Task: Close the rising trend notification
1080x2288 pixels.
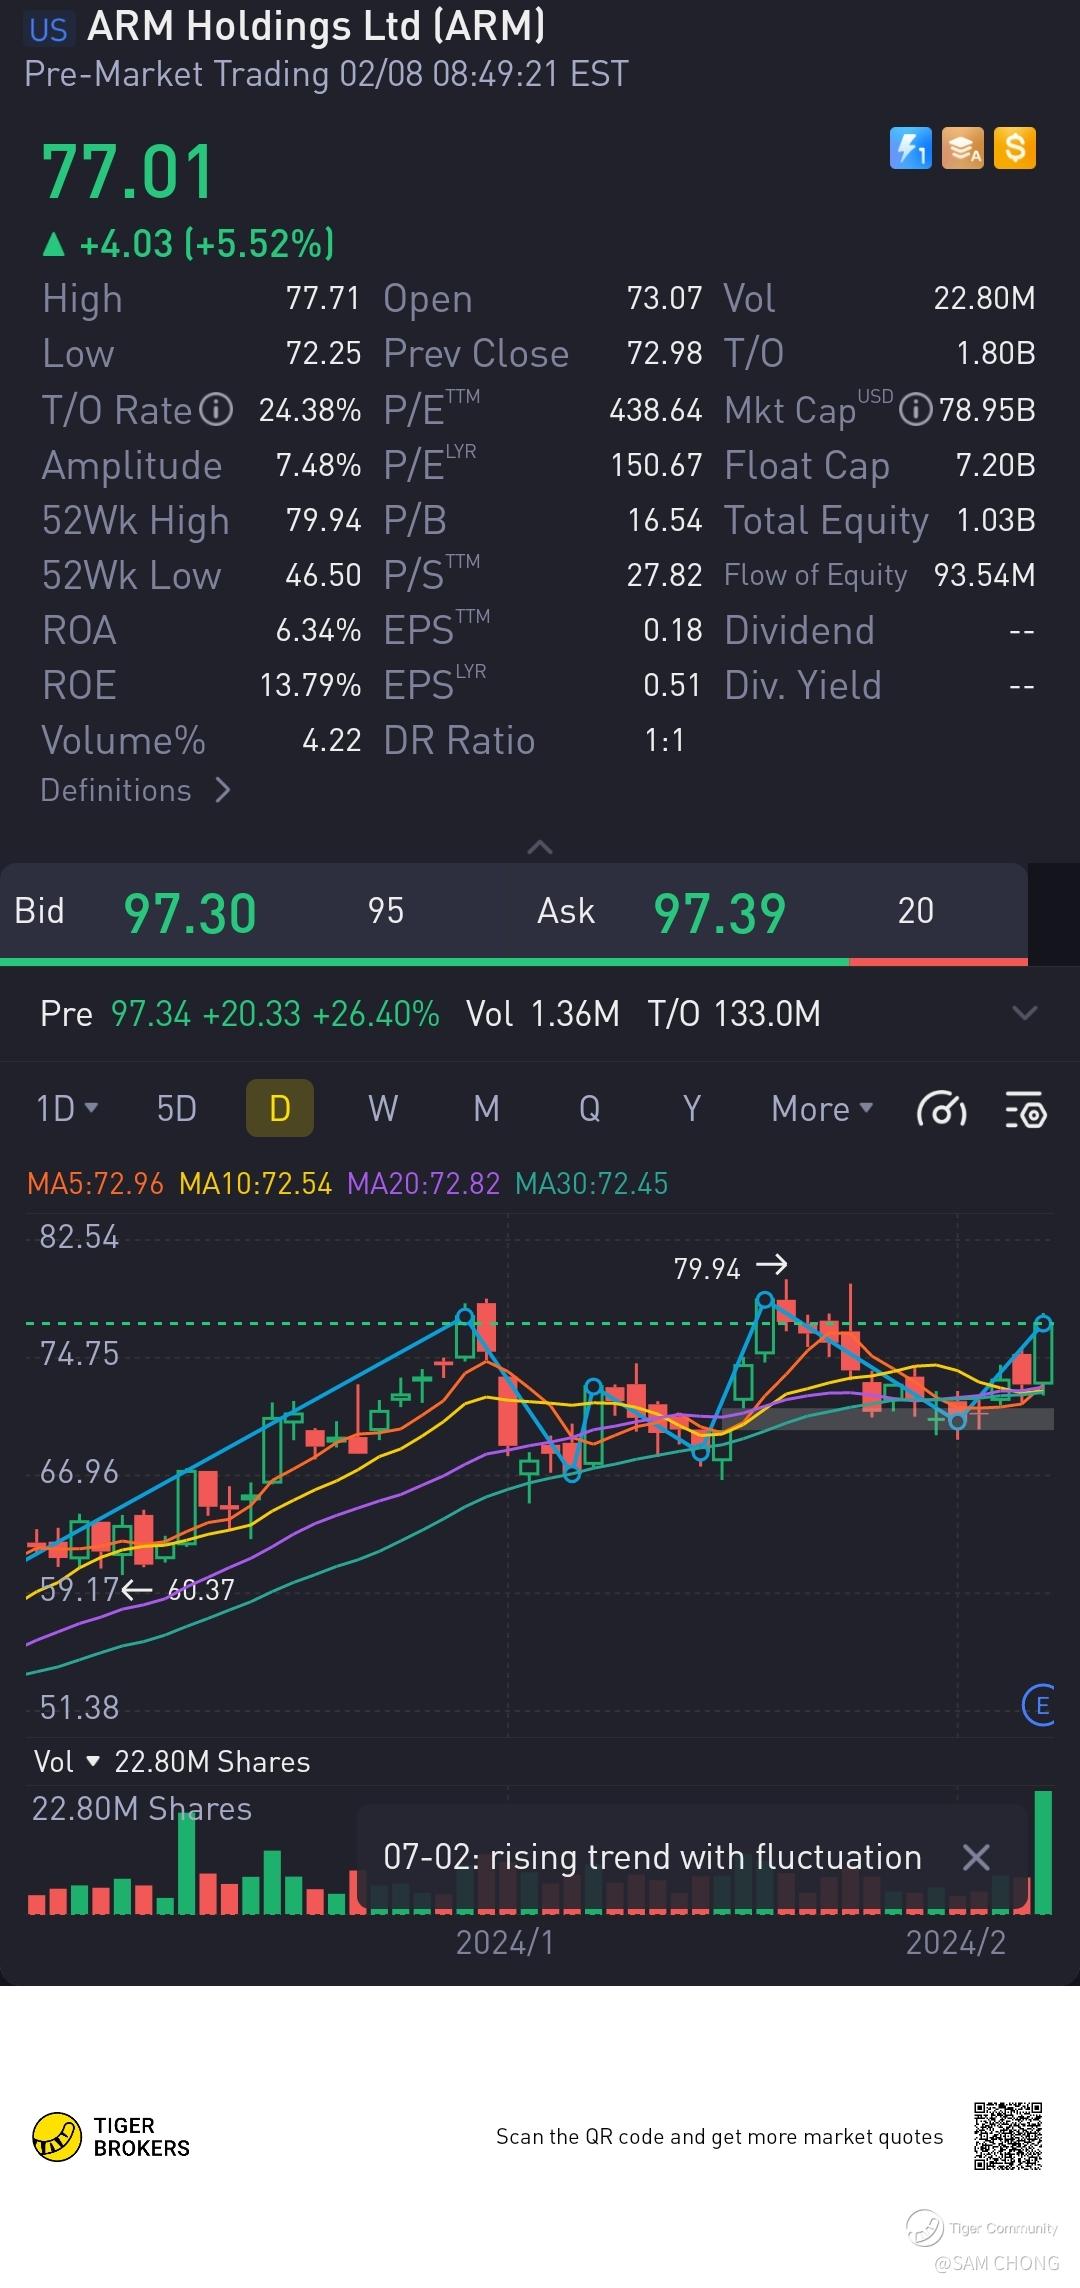Action: tap(975, 1858)
